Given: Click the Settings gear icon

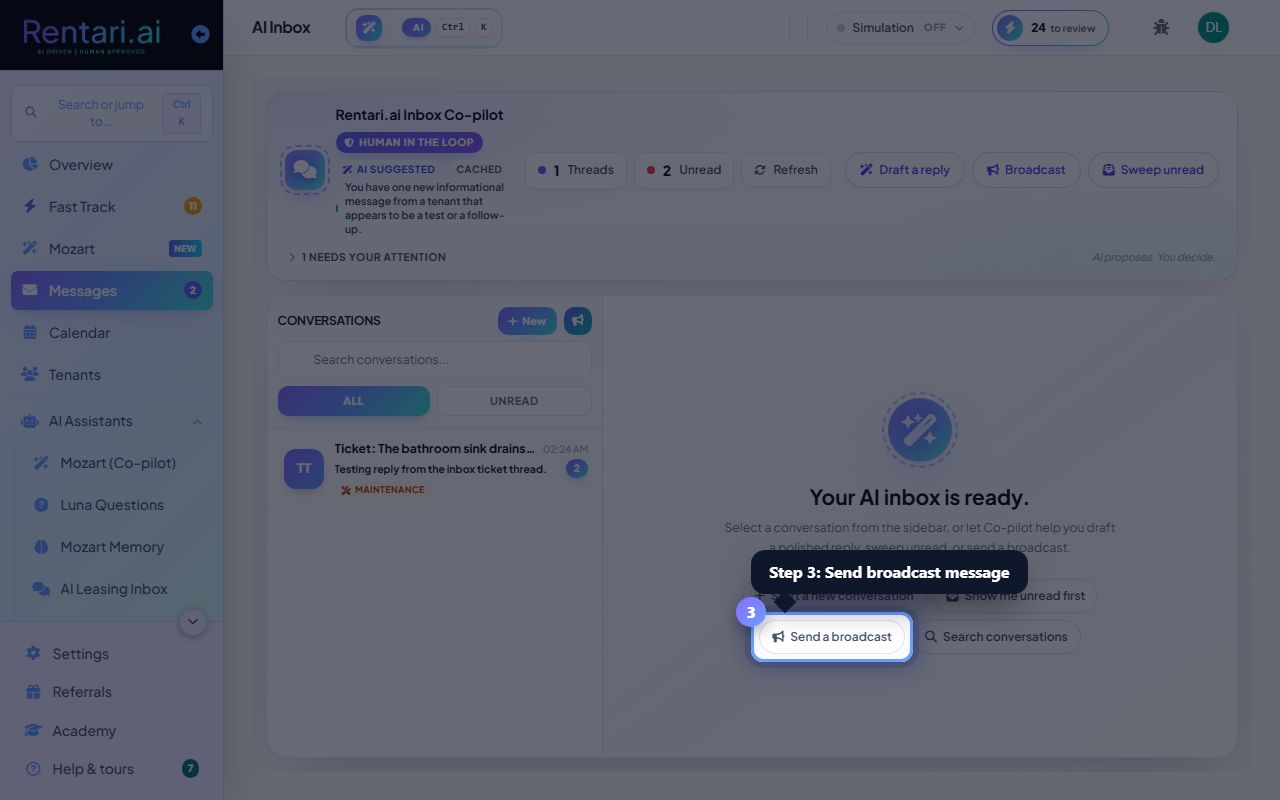Looking at the screenshot, I should pyautogui.click(x=33, y=654).
